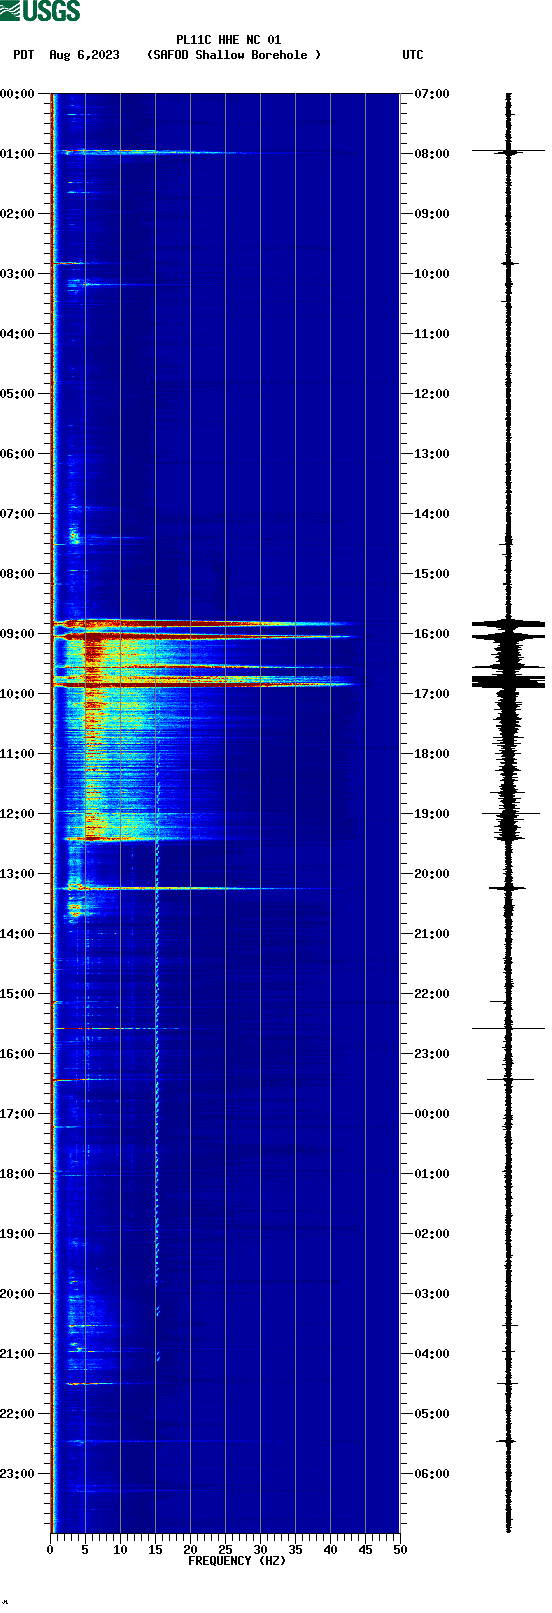Screen dimensions: 552x1613
Task: Click the 35 Hz frequency tick label
Action: pos(295,1550)
